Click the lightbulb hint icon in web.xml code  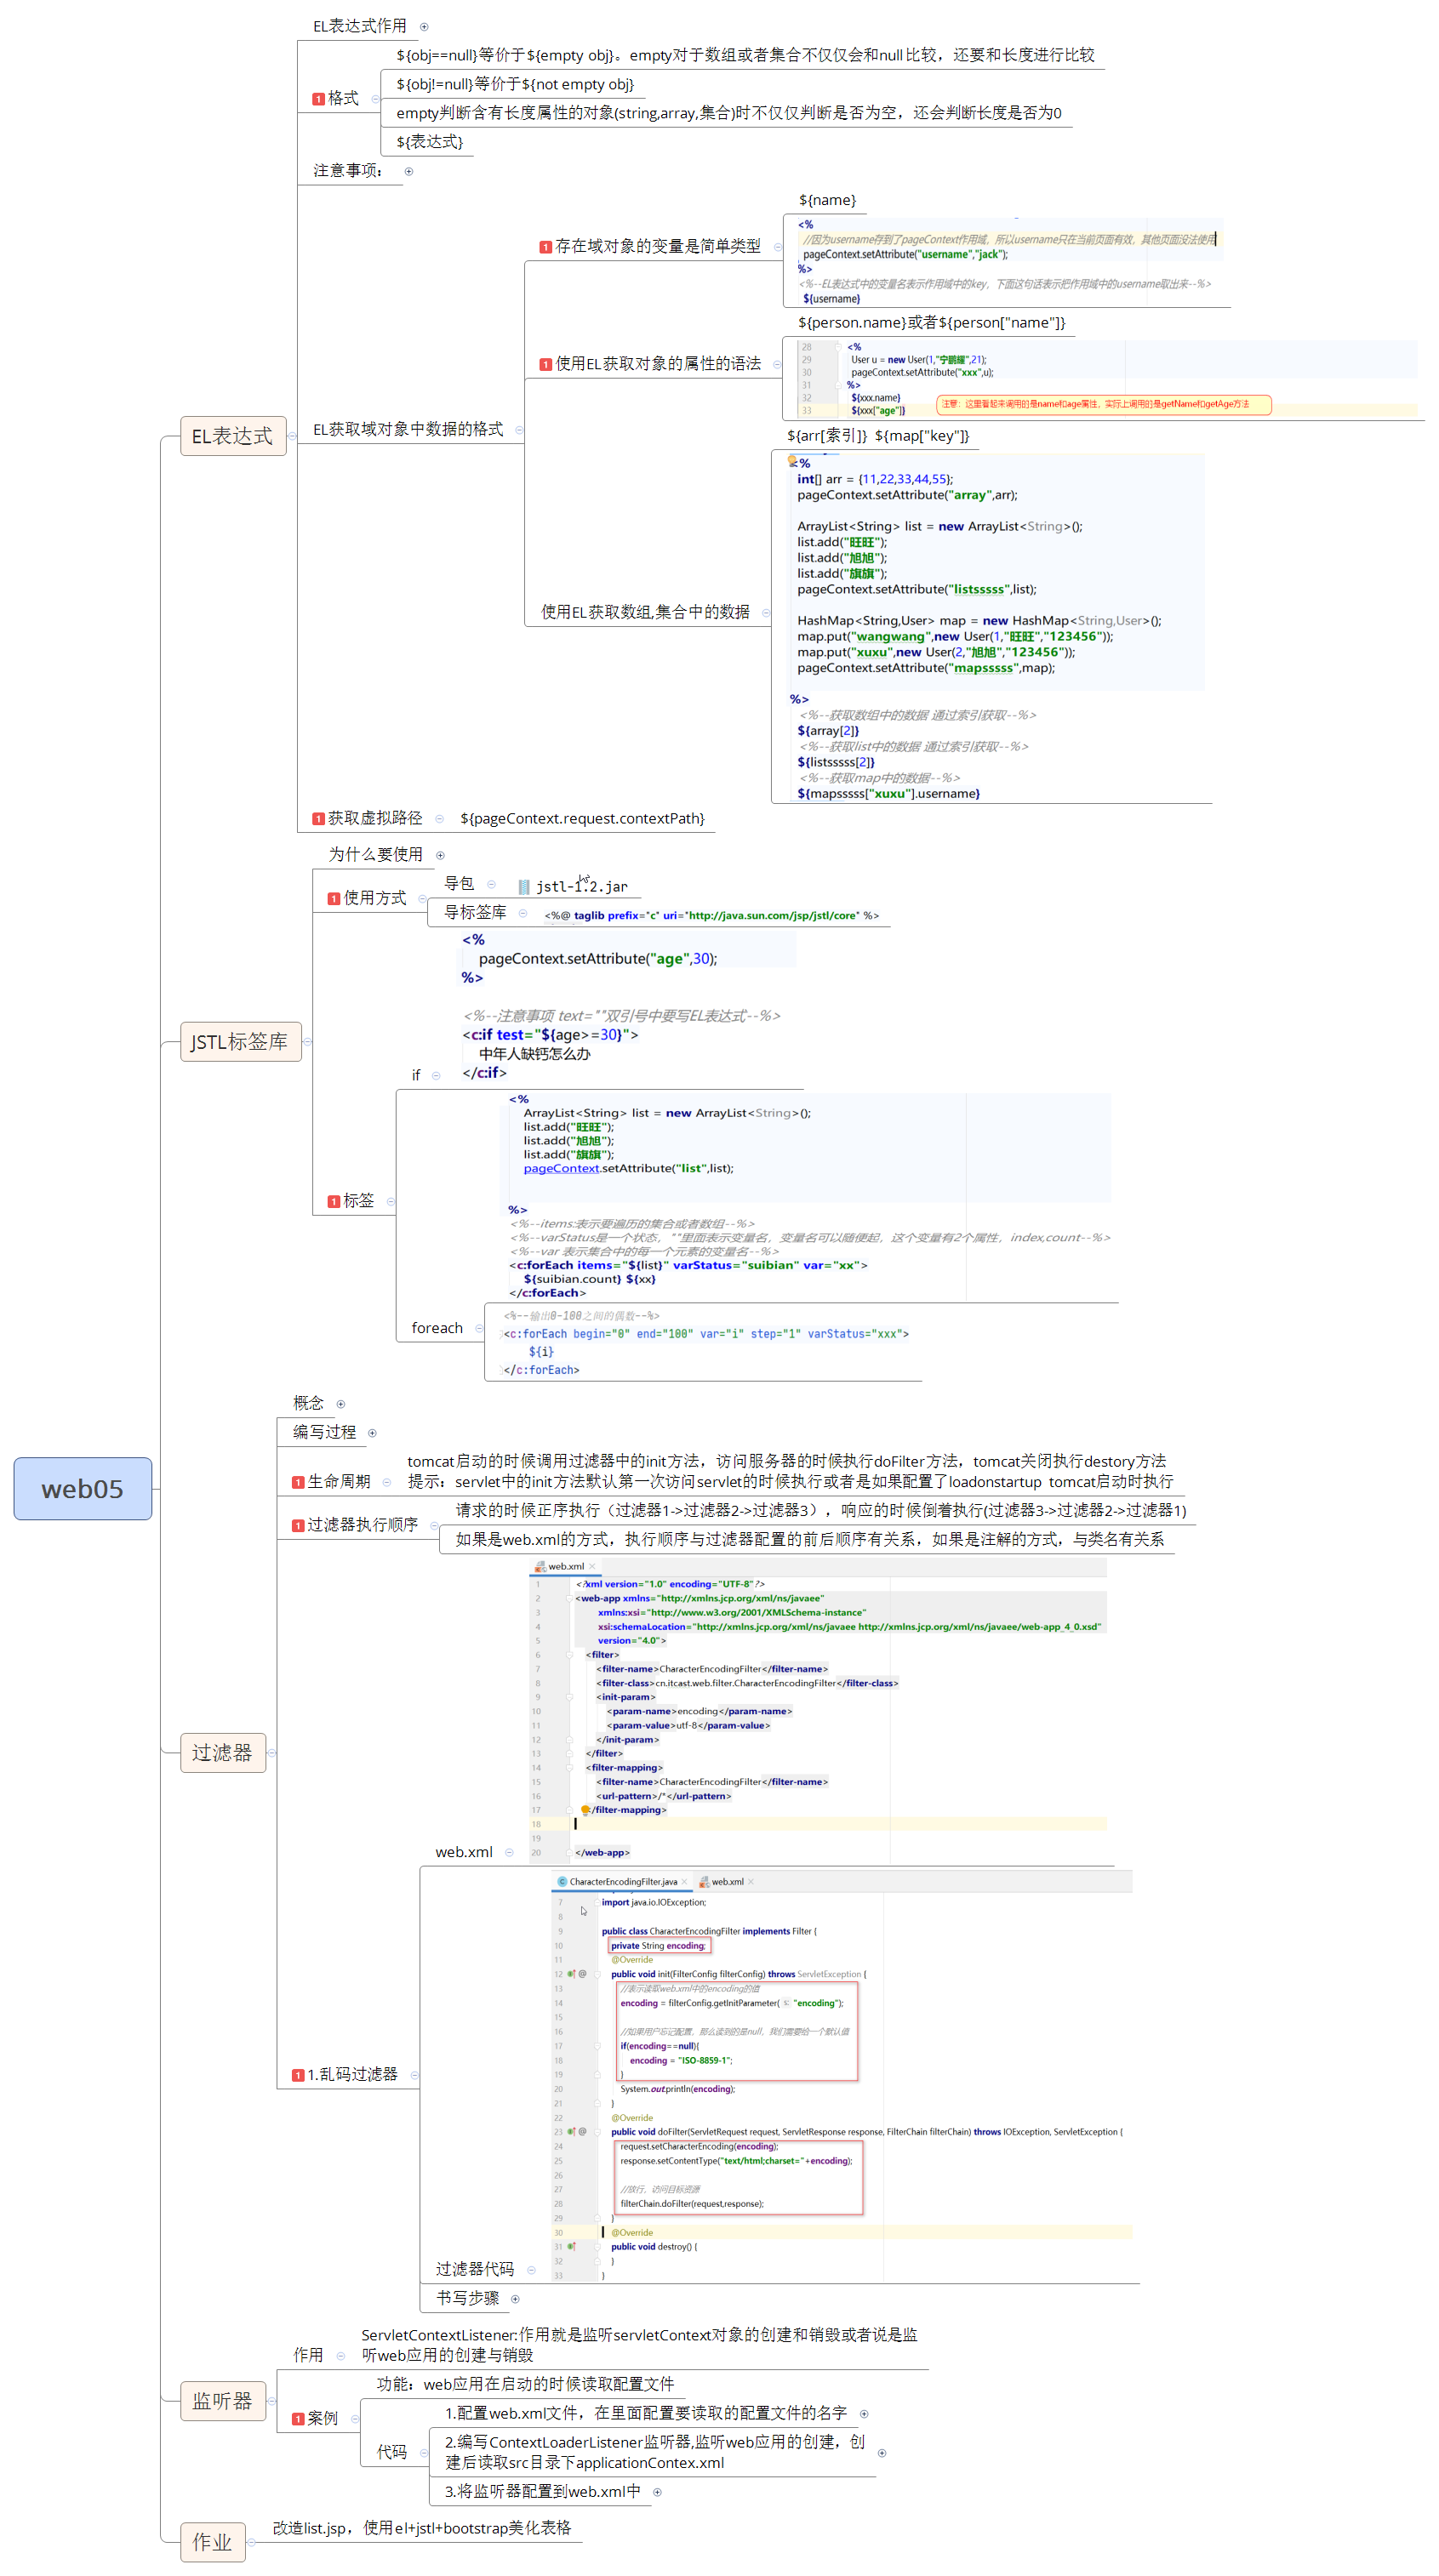pyautogui.click(x=585, y=1810)
